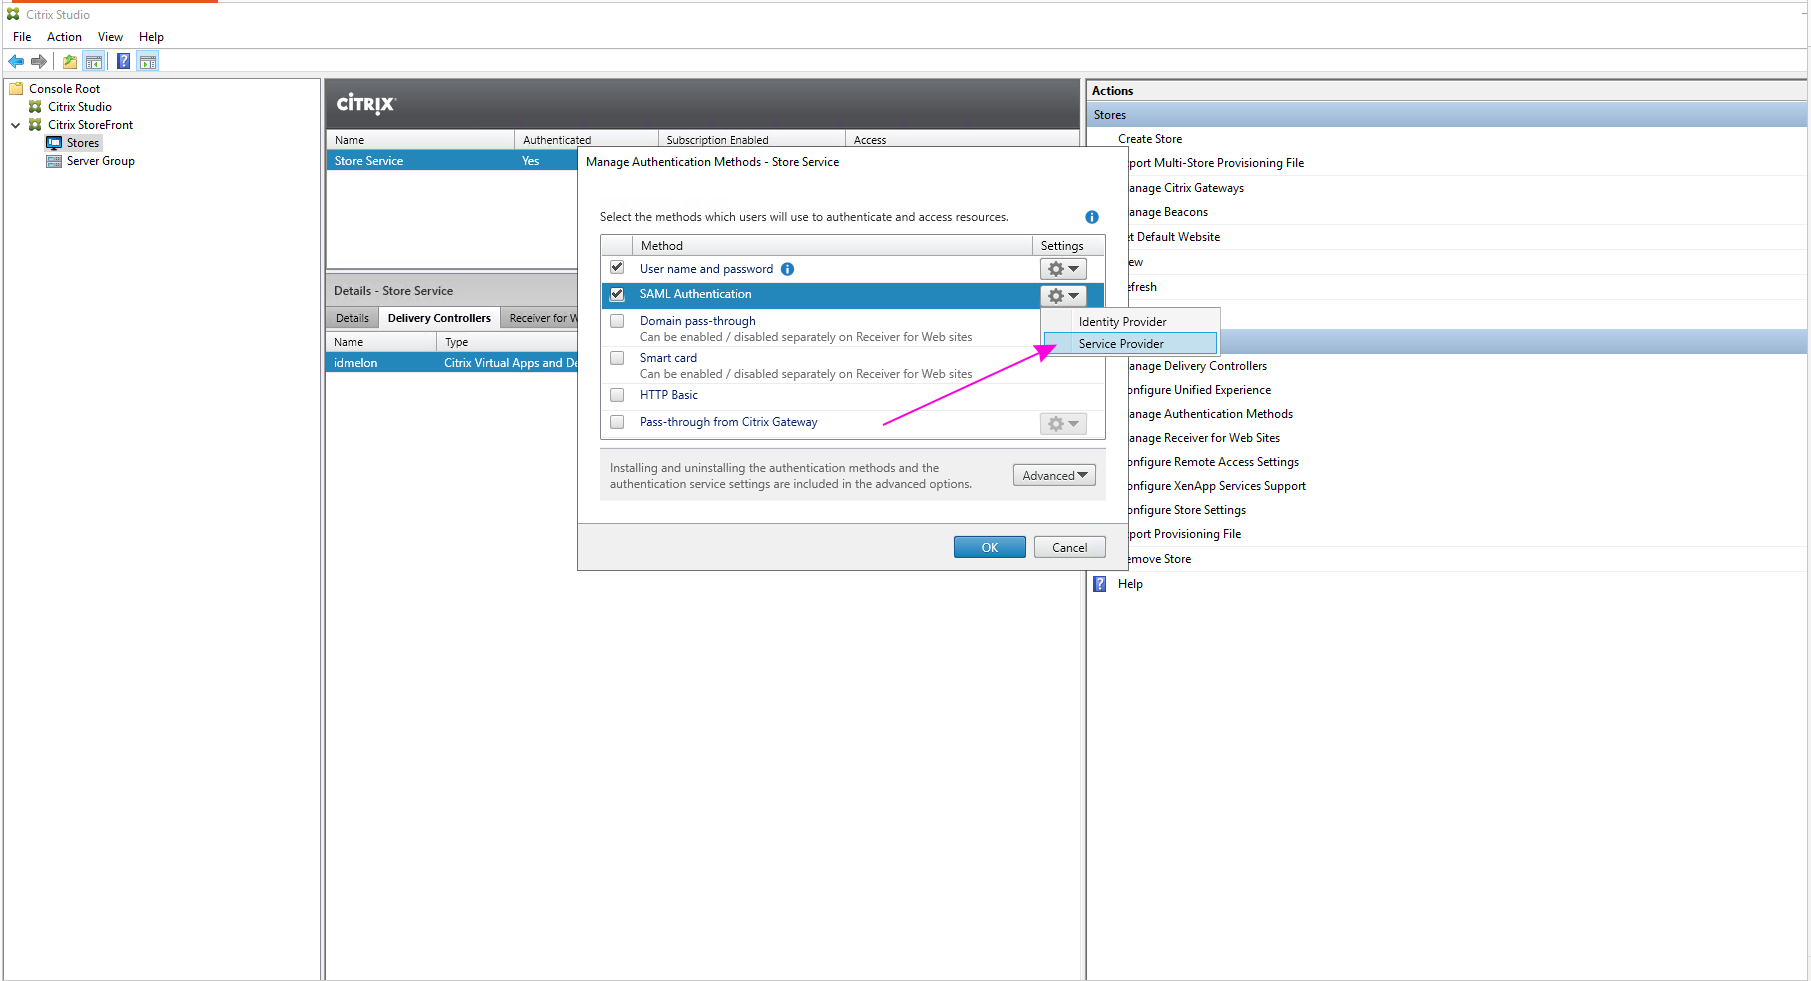Click the info icon beside User name and password

pyautogui.click(x=787, y=269)
